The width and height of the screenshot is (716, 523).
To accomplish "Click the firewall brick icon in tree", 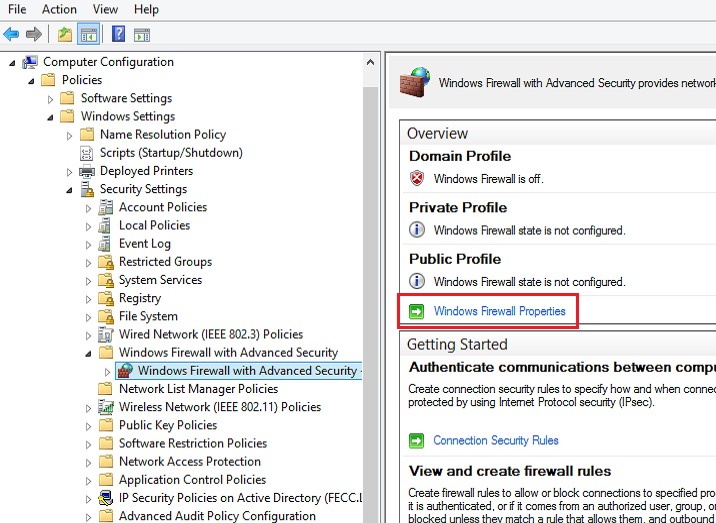I will pos(125,370).
